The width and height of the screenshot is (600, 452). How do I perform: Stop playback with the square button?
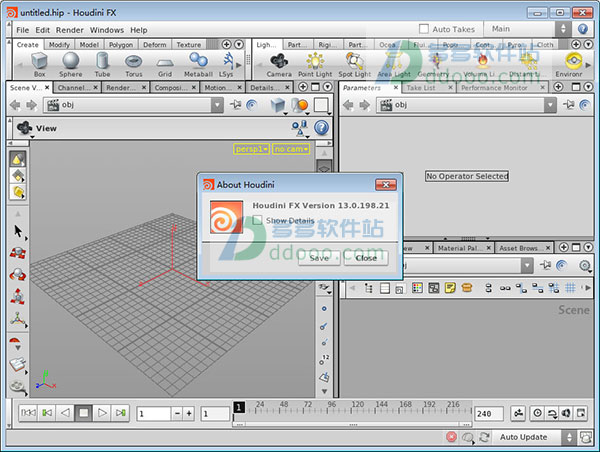tap(83, 413)
